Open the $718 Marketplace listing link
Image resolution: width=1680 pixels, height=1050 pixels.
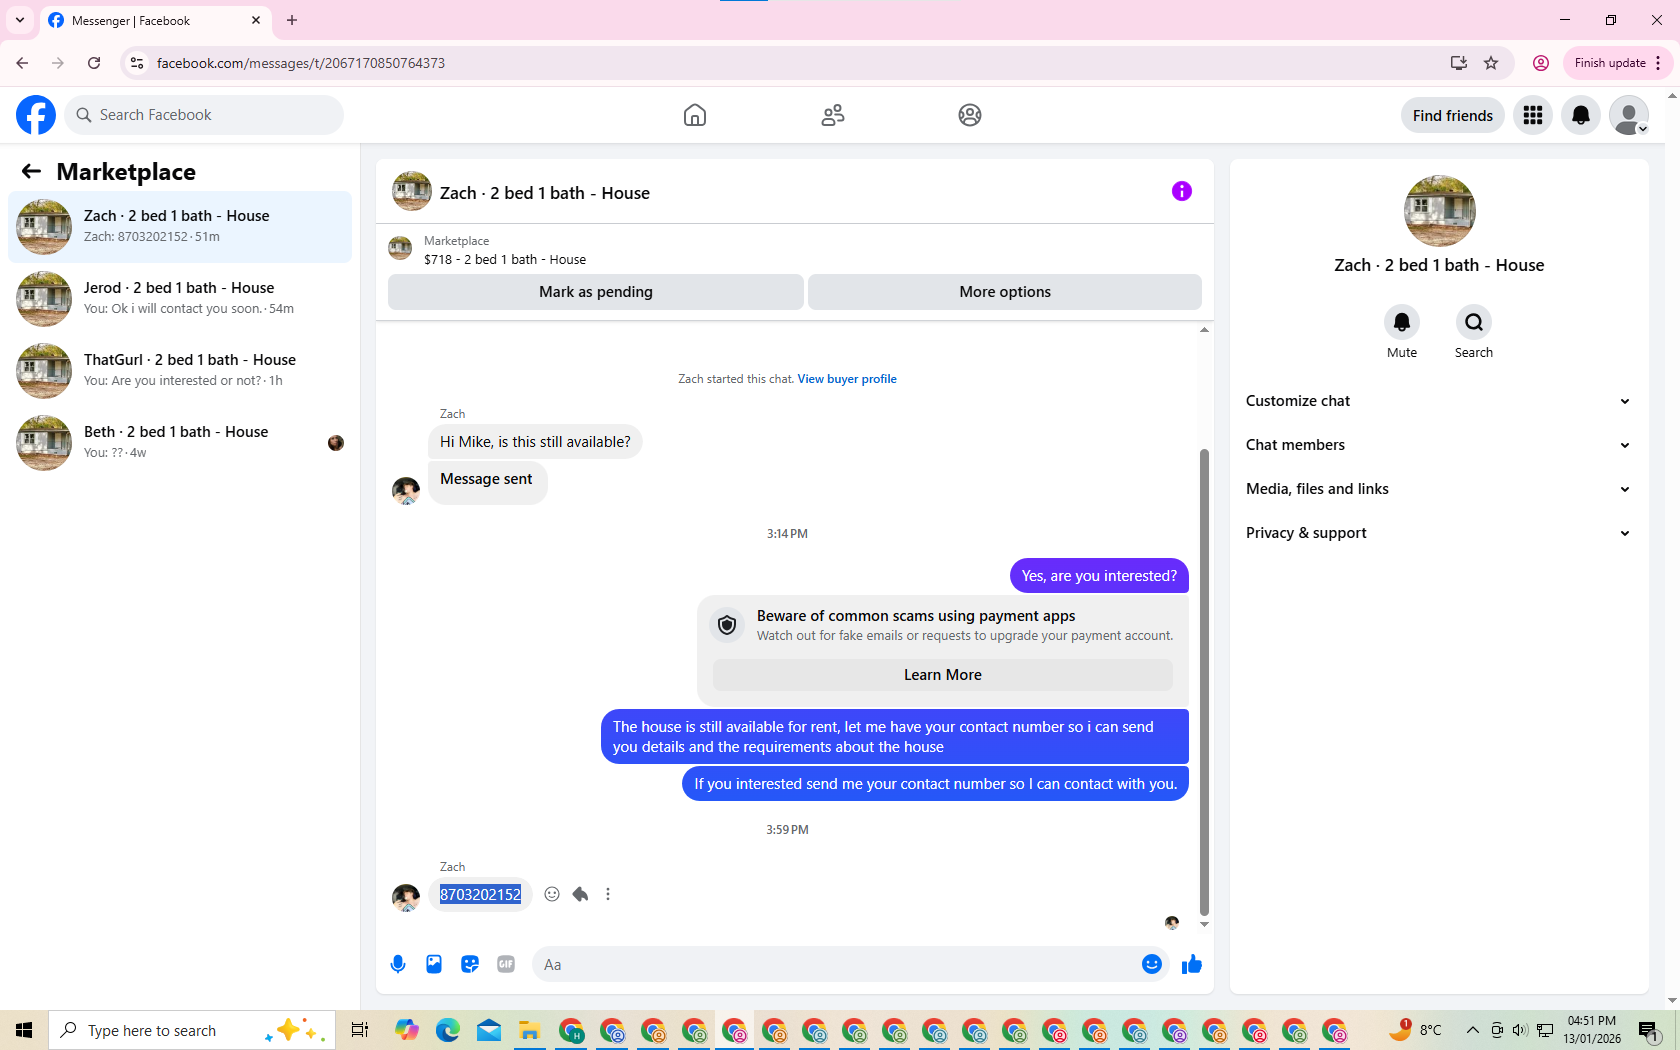tap(505, 259)
